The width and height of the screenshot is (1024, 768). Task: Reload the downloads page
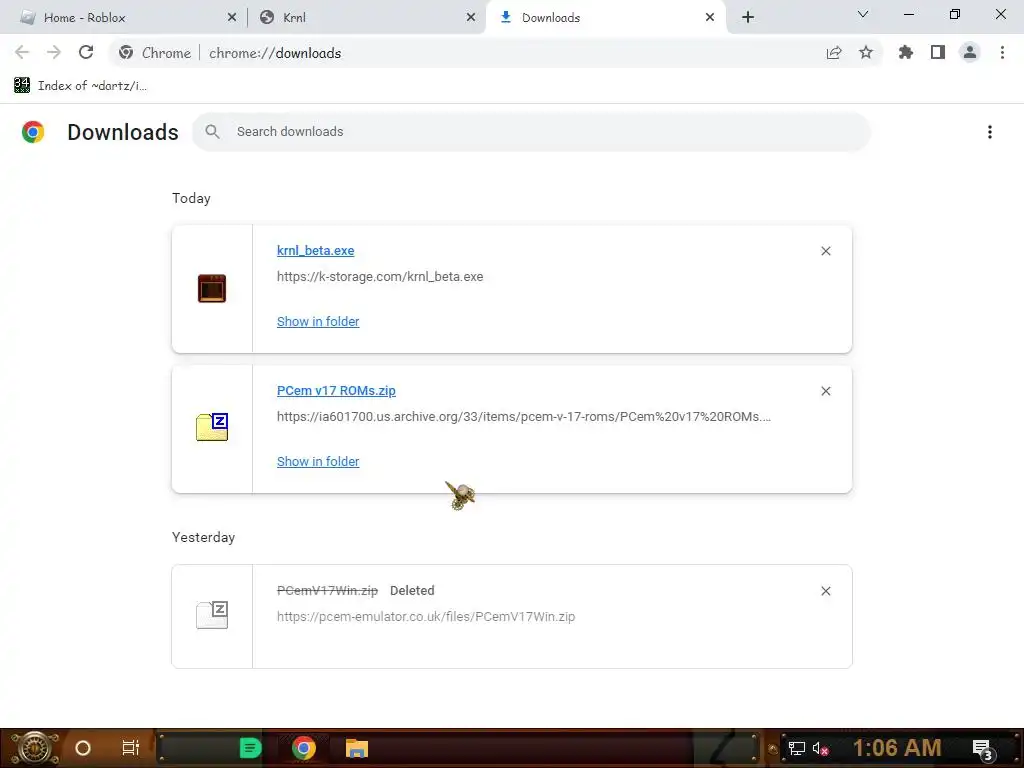[86, 52]
